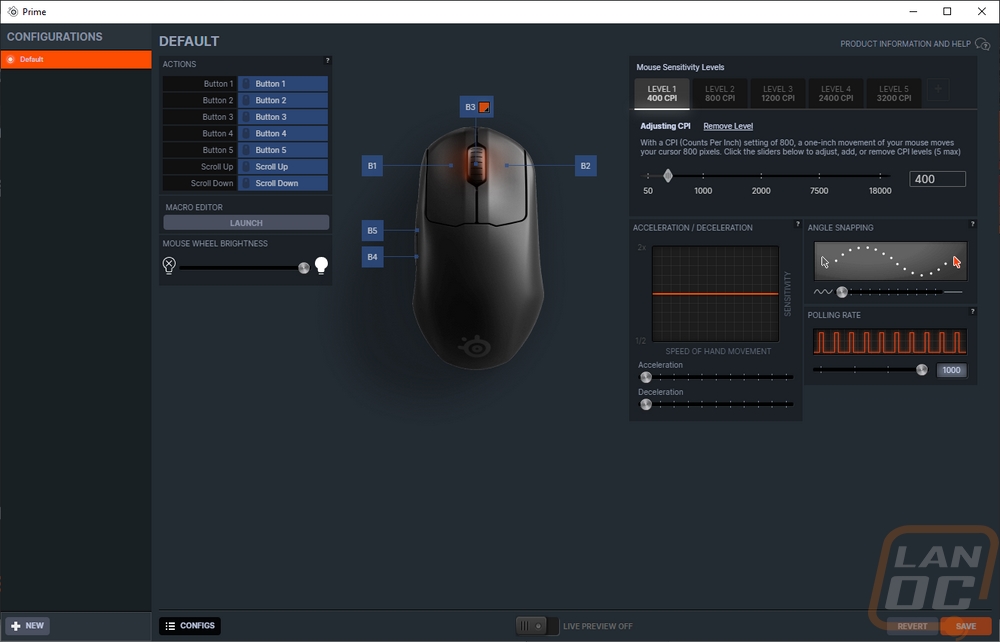The width and height of the screenshot is (1000, 642).
Task: Open the Button 2 action dropdown
Action: click(x=283, y=100)
